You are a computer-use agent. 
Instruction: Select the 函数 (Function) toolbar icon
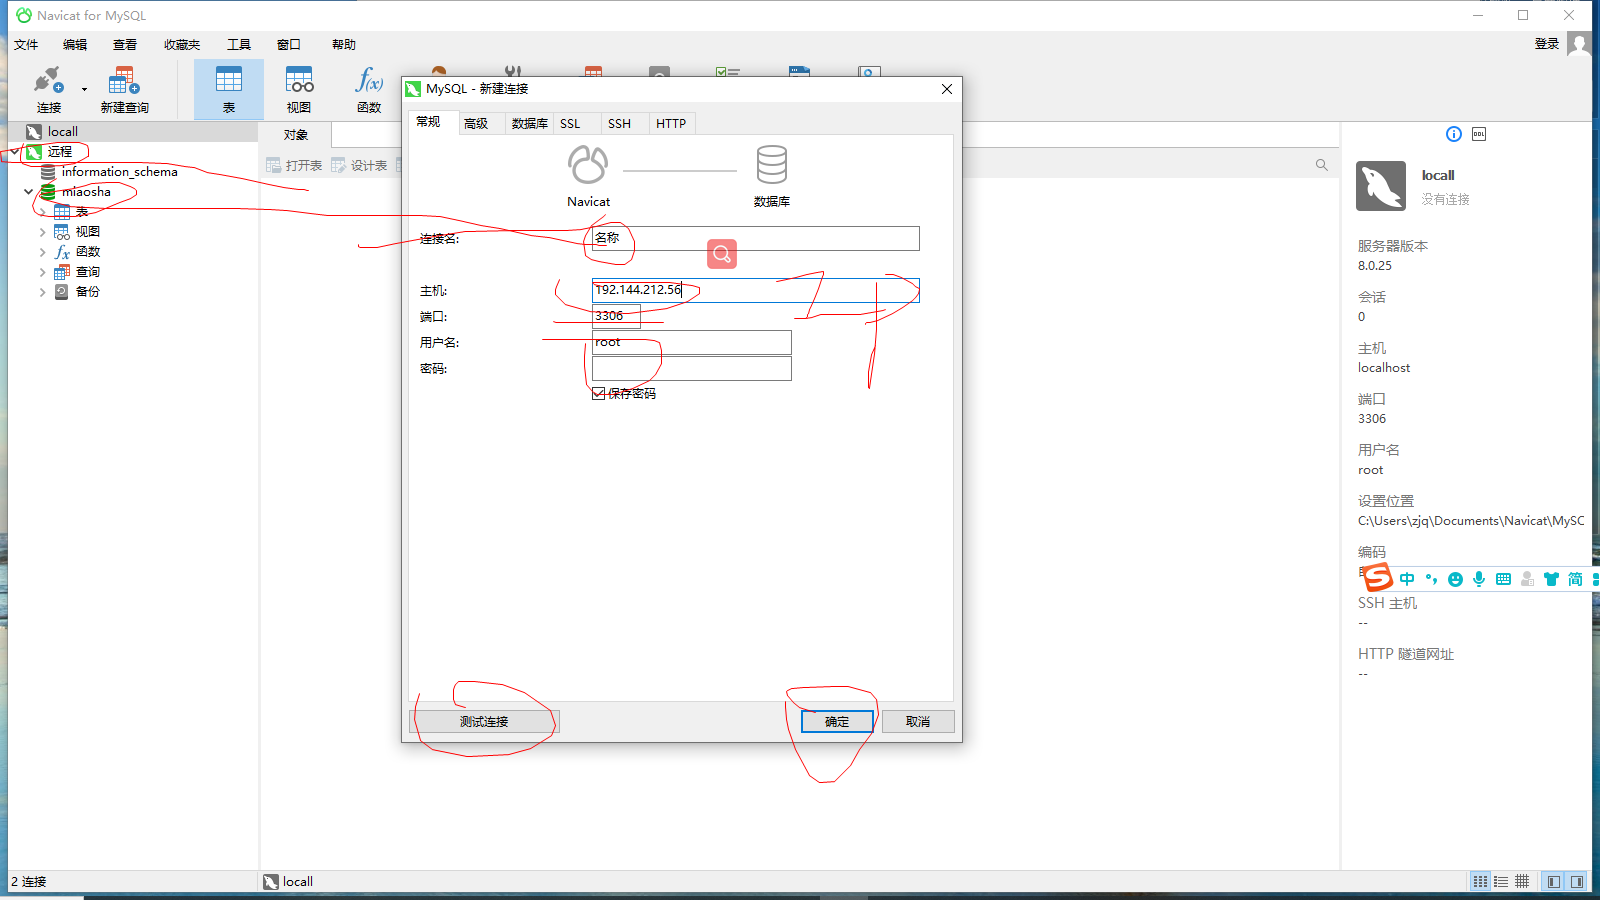369,89
